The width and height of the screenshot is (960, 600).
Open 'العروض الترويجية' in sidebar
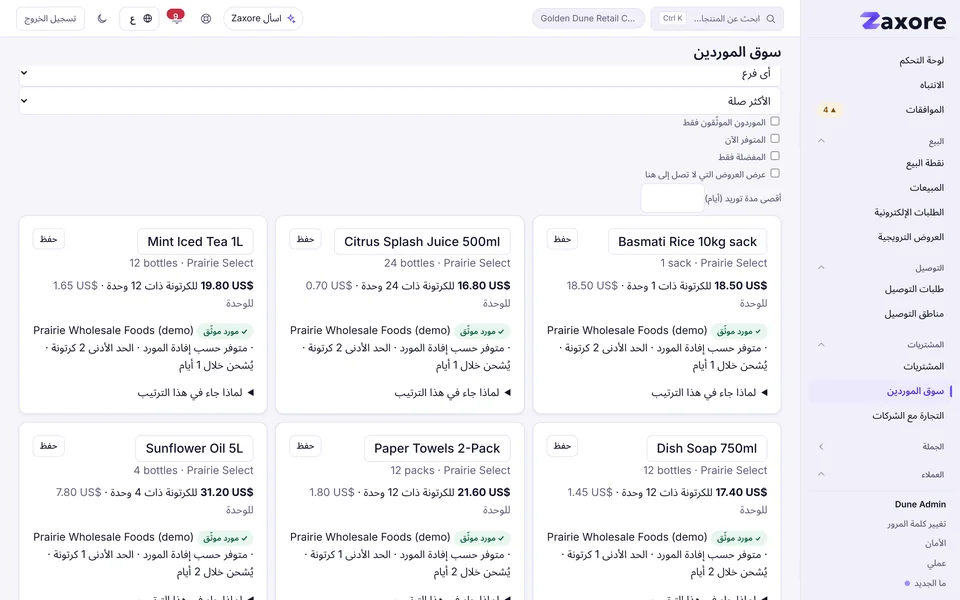(x=910, y=236)
